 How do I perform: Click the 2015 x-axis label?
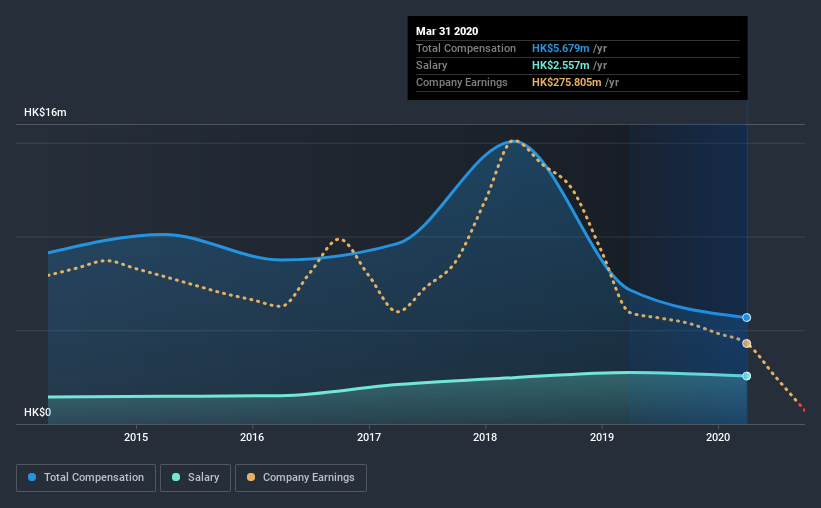coord(136,437)
